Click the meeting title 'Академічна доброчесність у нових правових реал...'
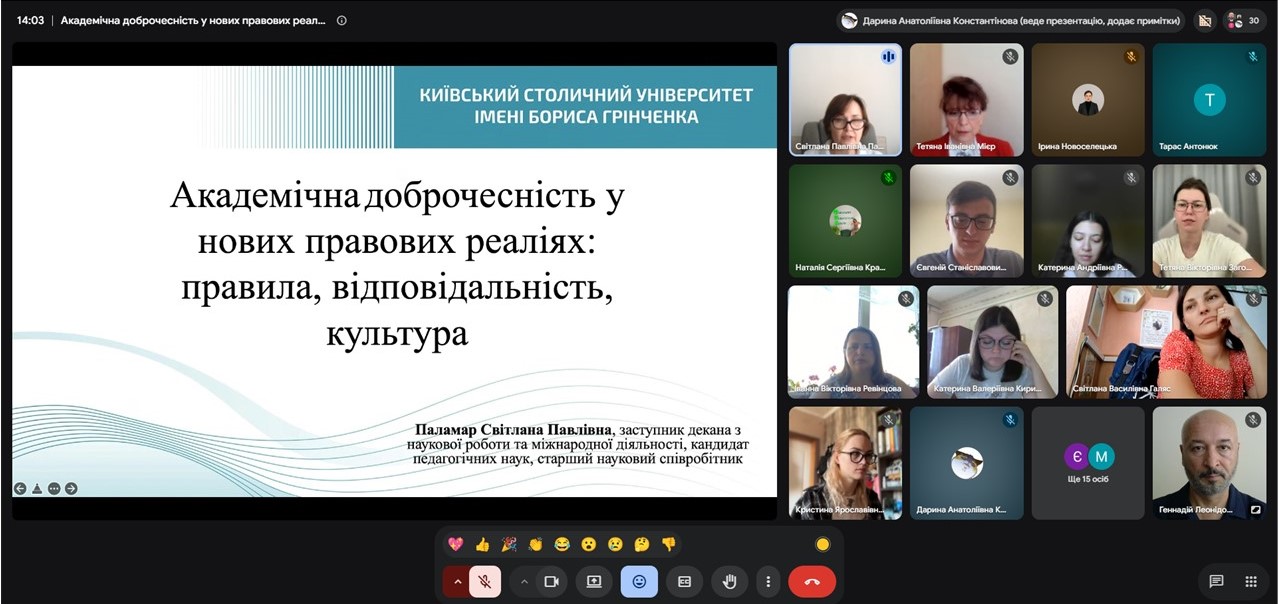Viewport: 1280px width, 604px height. [x=193, y=20]
